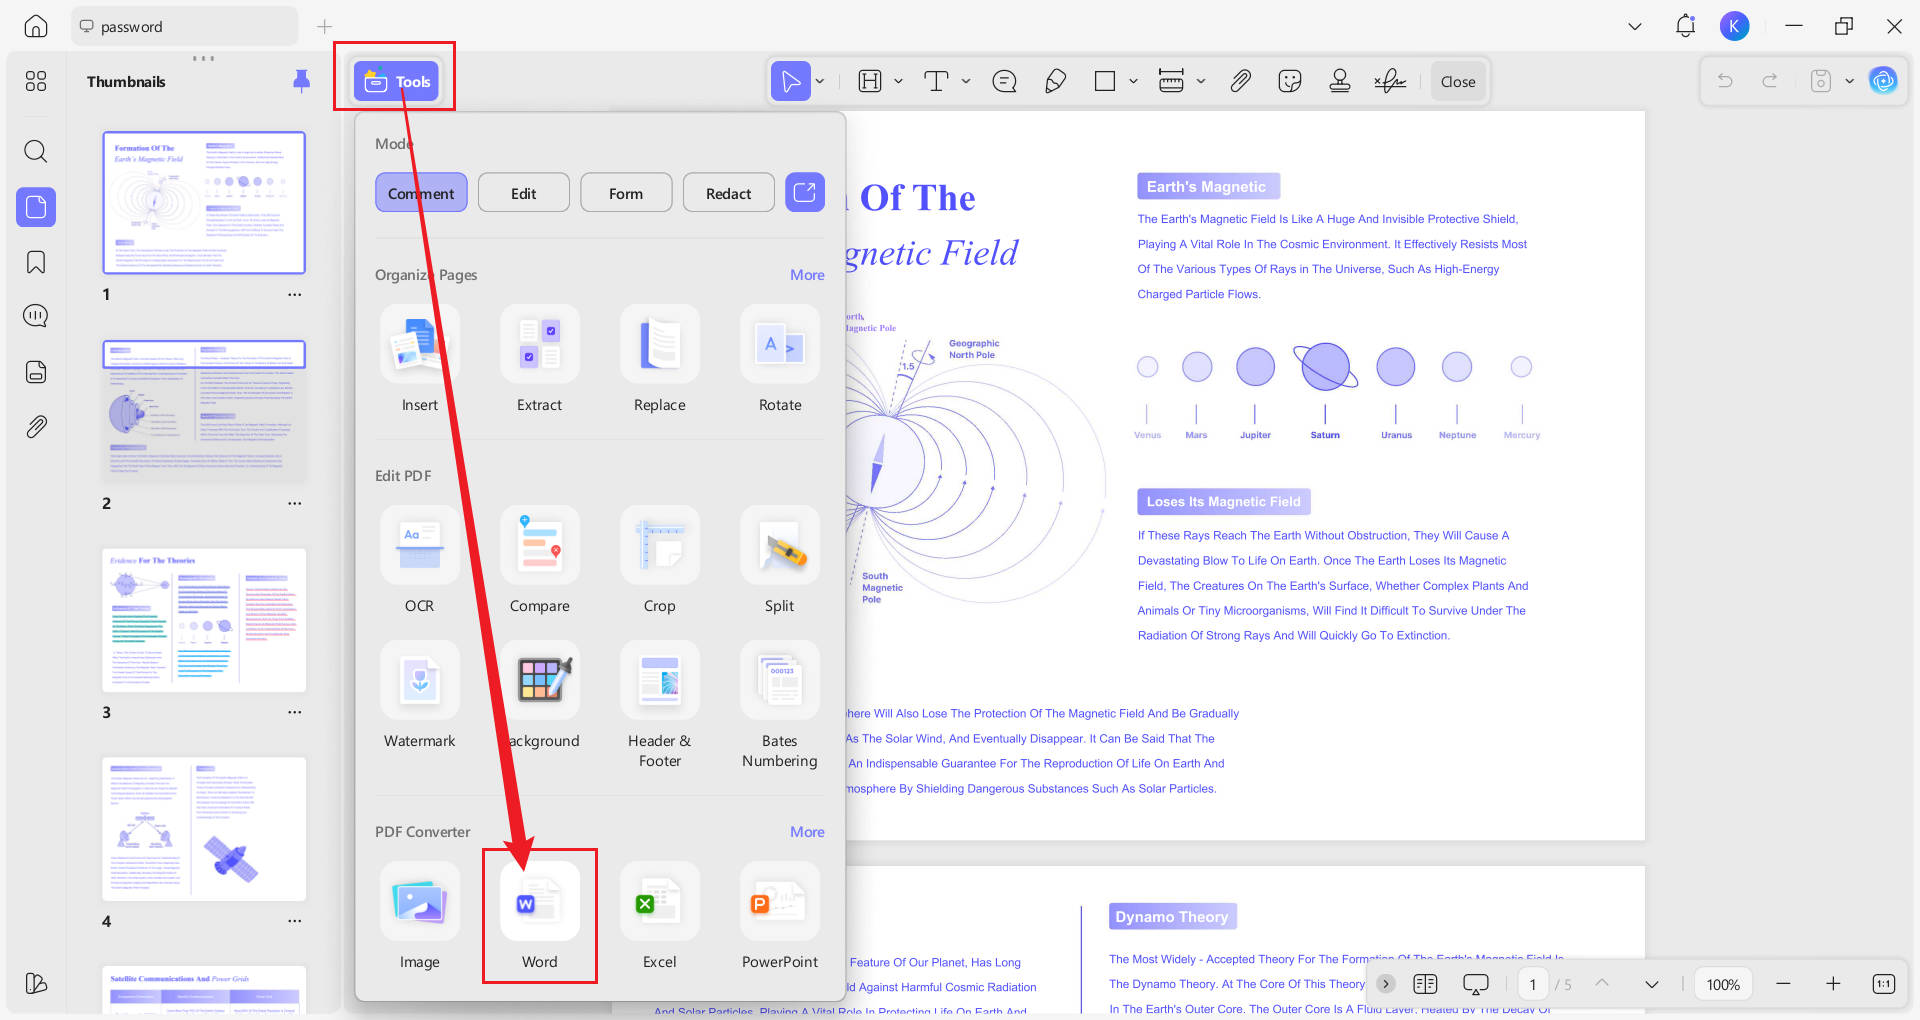
Task: Select the cursor pointer tool
Action: pyautogui.click(x=790, y=81)
